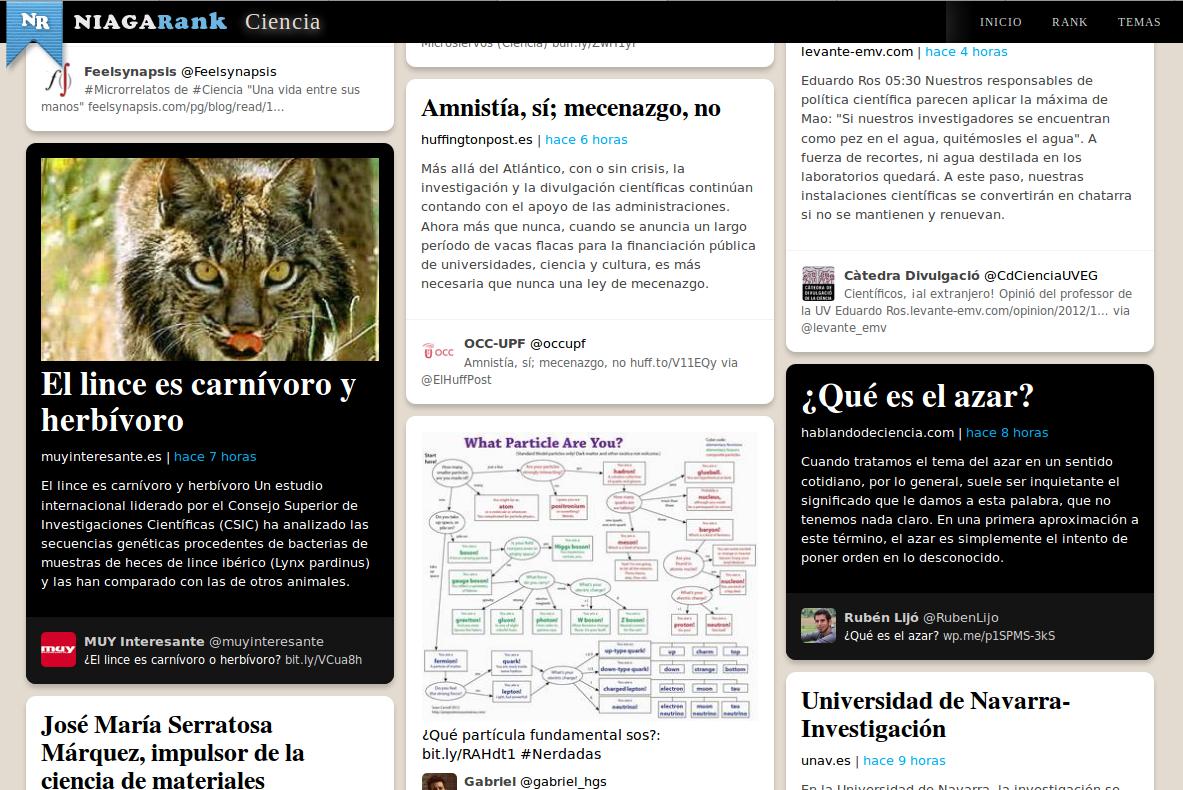1183x790 pixels.
Task: Open the '¿Qué es el azar?' headline
Action: click(x=917, y=397)
